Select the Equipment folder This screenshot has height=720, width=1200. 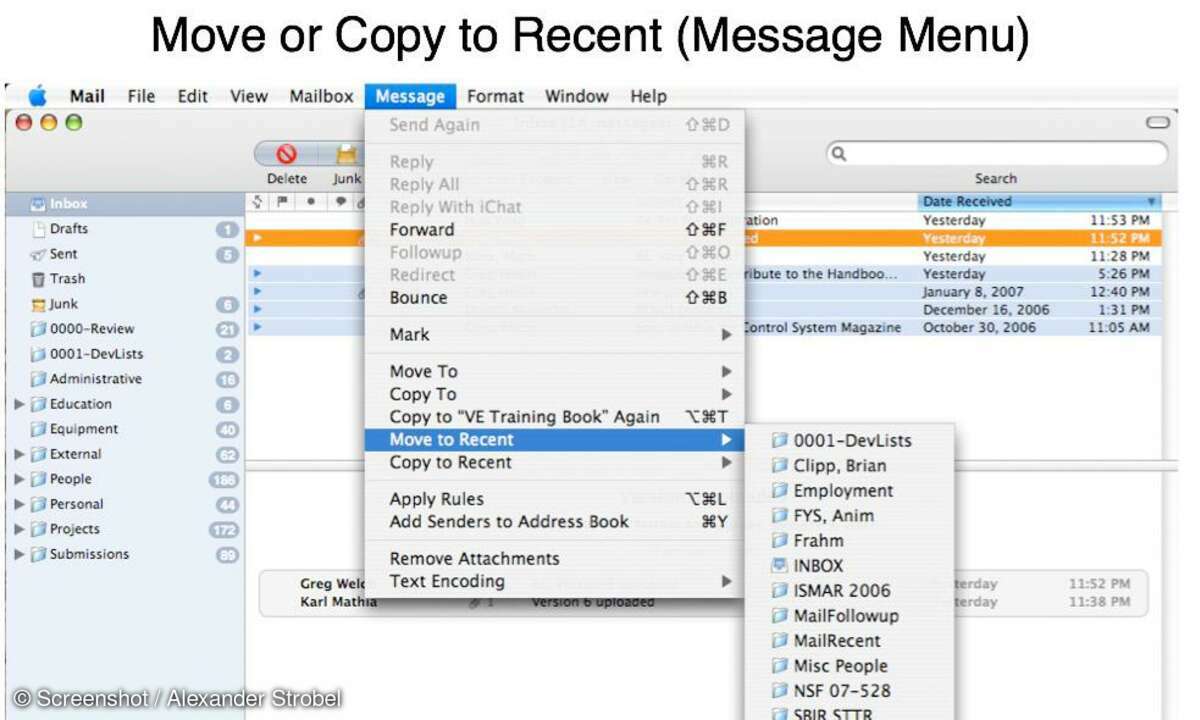point(84,429)
